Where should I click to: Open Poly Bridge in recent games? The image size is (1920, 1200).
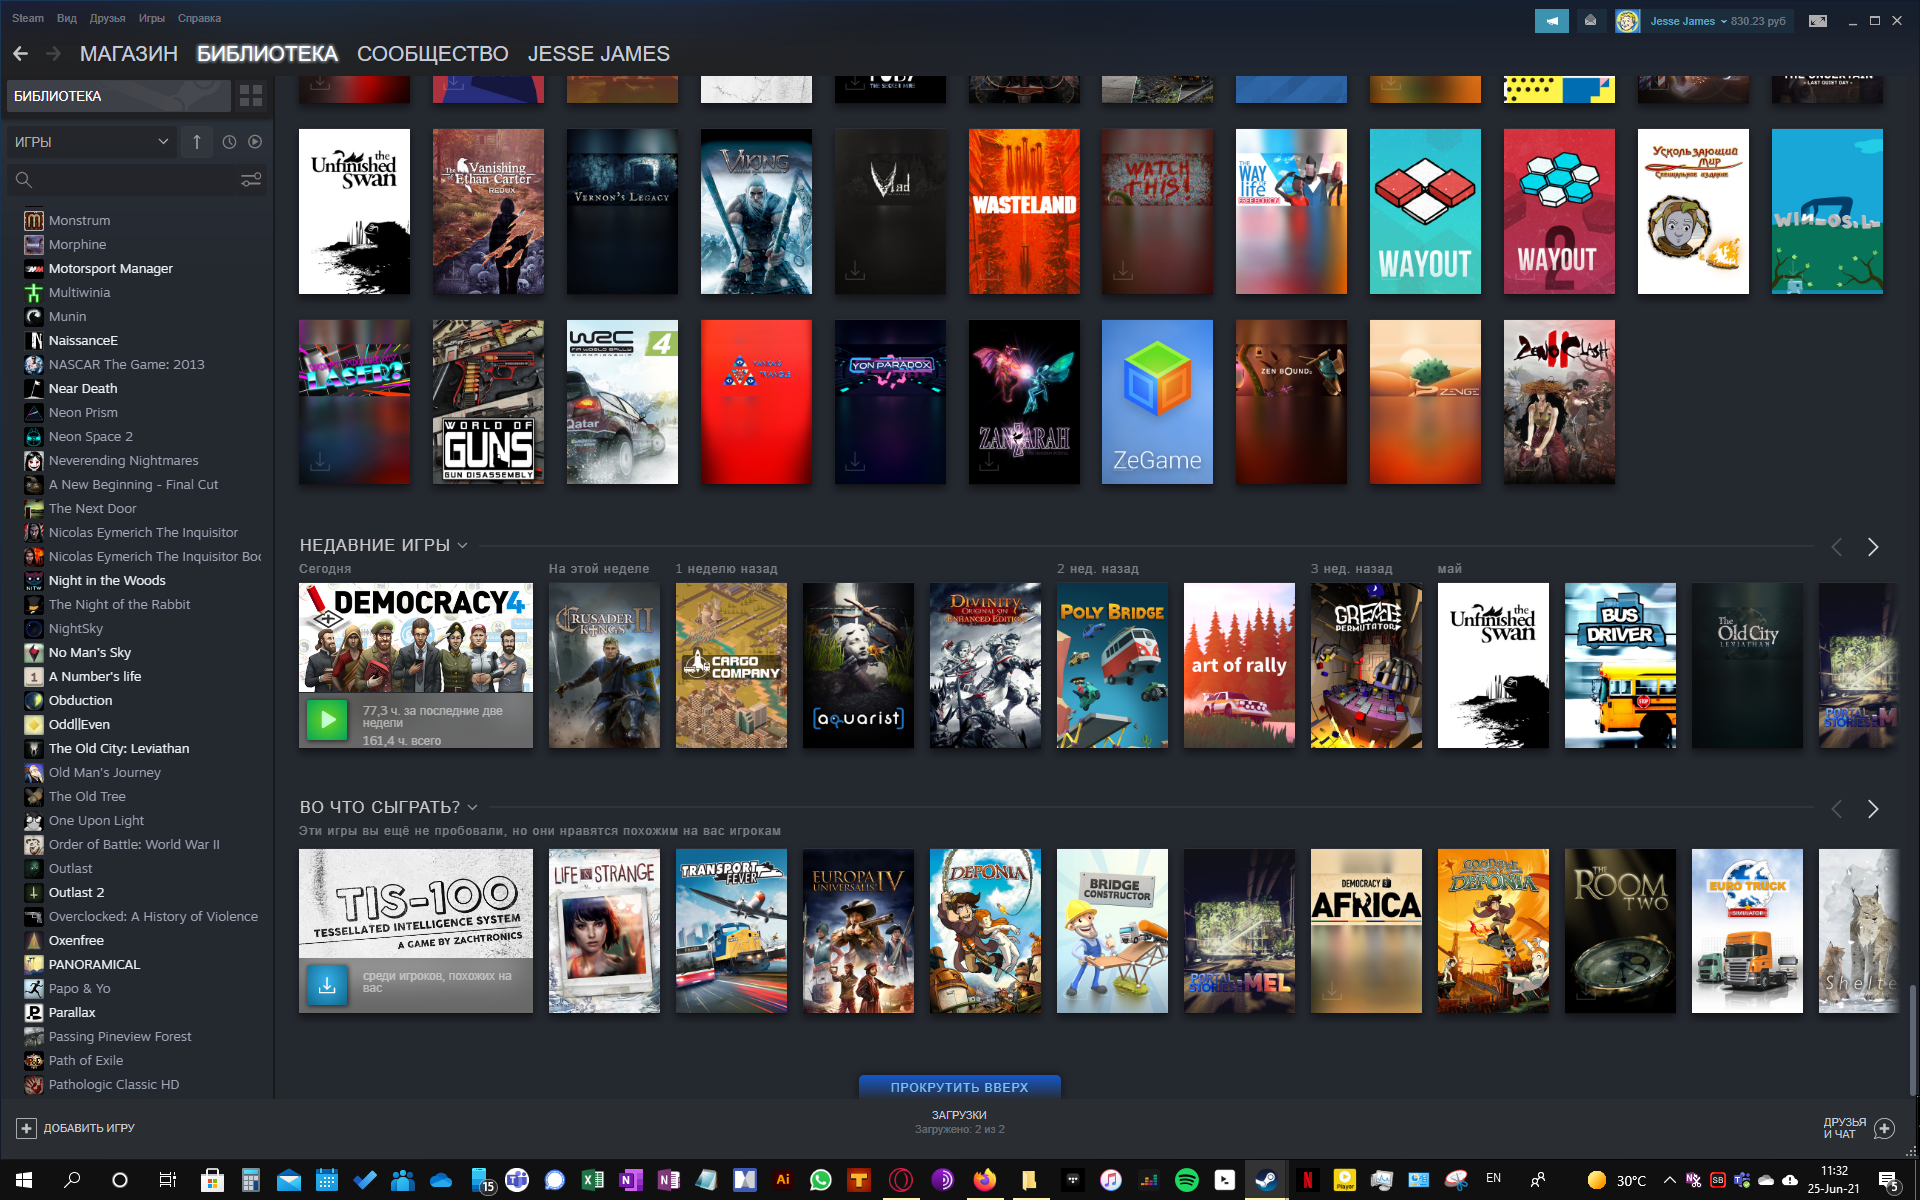pyautogui.click(x=1112, y=665)
